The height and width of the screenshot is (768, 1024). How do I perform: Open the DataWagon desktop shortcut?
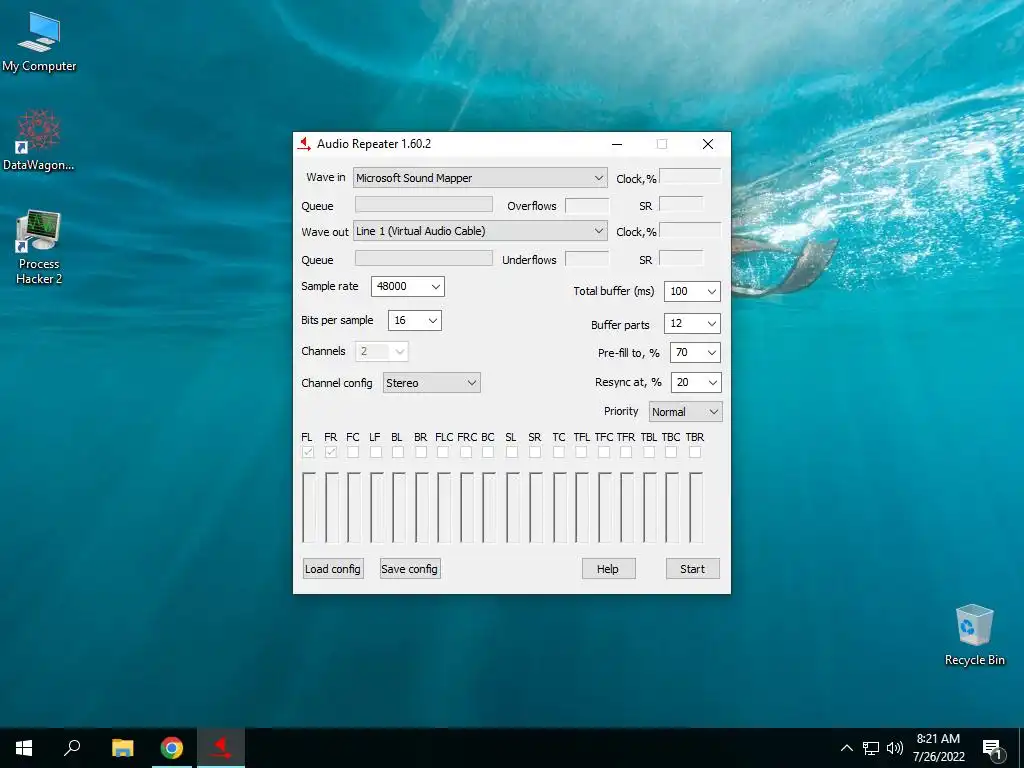point(39,140)
